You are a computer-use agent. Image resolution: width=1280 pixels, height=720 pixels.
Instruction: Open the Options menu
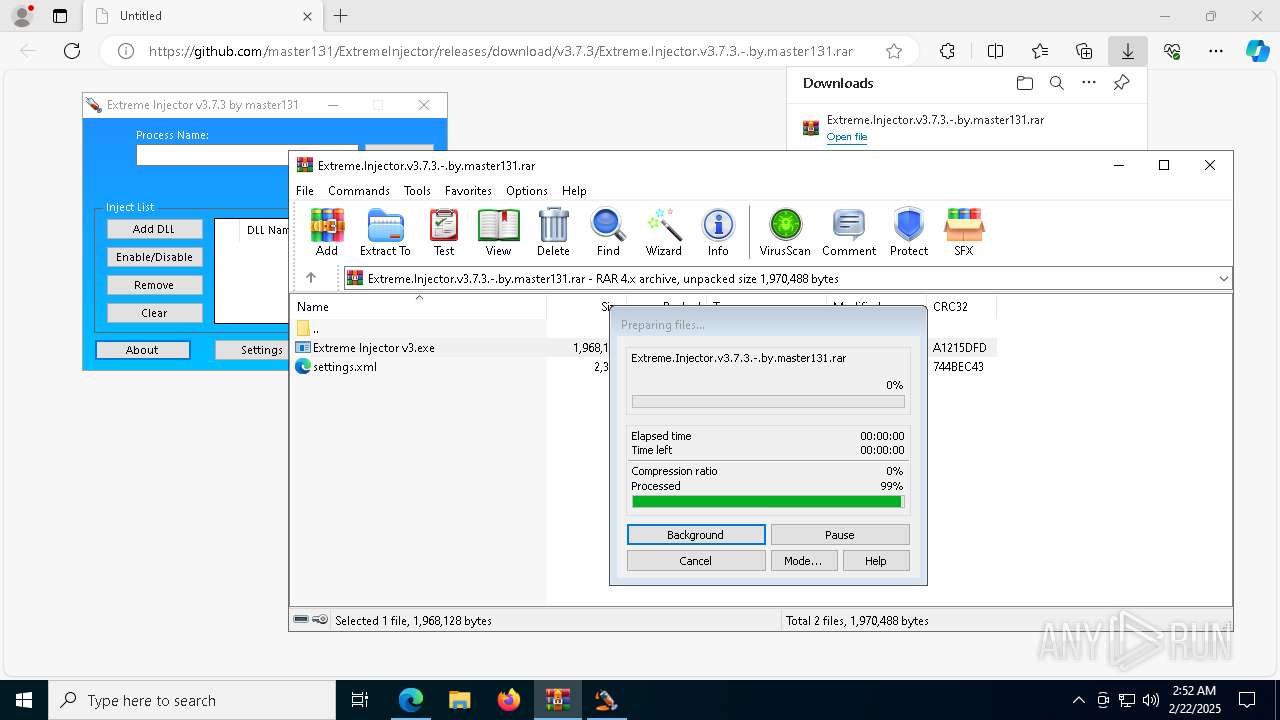pyautogui.click(x=527, y=190)
